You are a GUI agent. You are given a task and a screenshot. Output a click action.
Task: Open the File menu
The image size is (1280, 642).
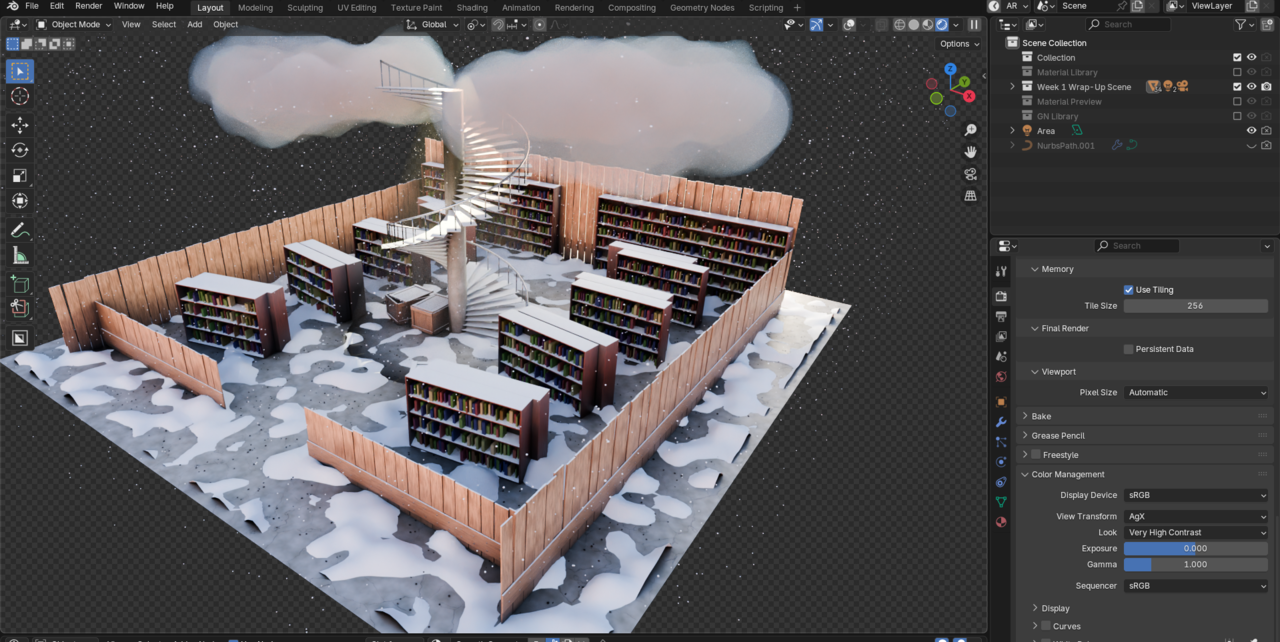[x=32, y=6]
